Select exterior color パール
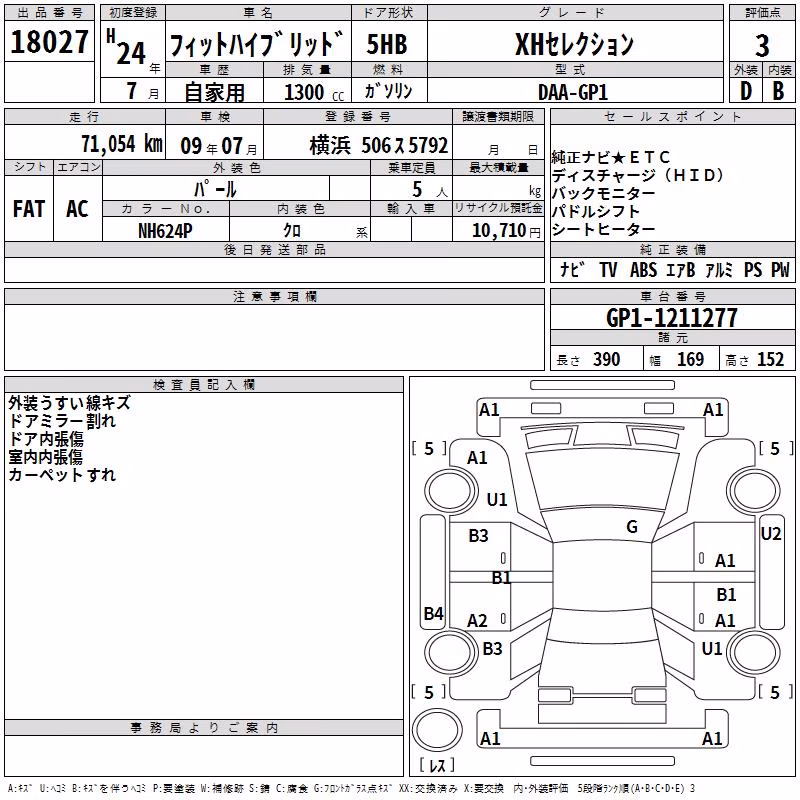 [215, 189]
